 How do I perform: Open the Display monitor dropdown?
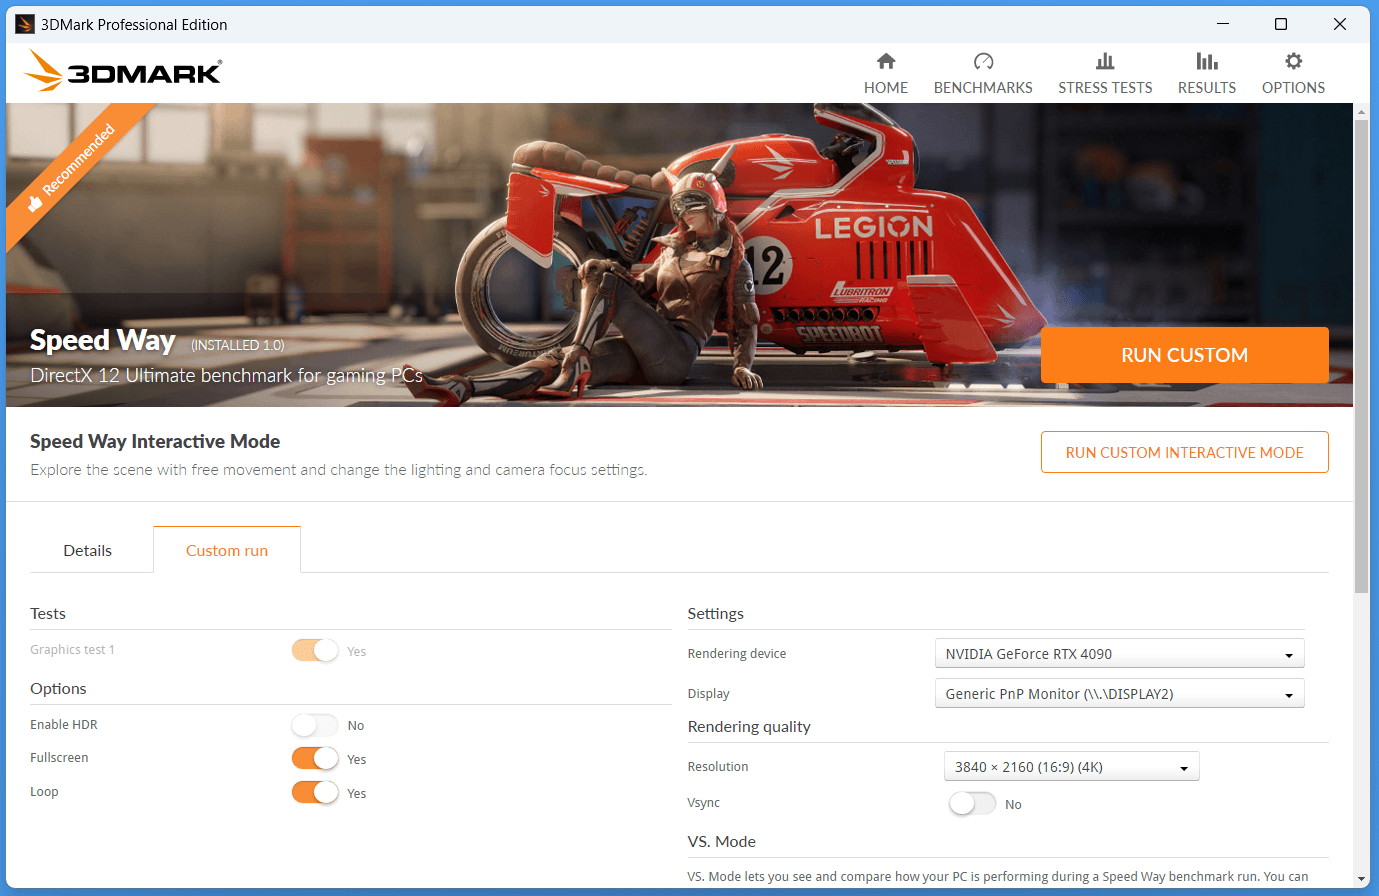[x=1119, y=694]
